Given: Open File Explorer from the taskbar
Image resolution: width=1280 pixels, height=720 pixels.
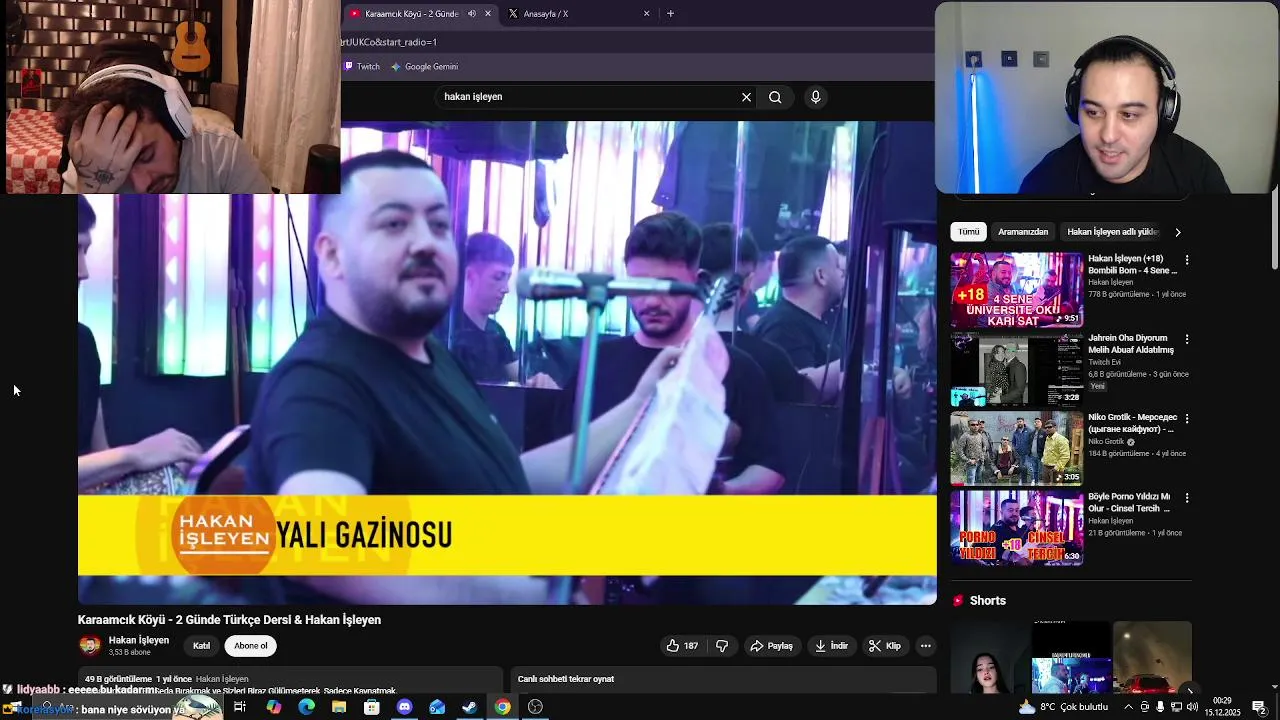Looking at the screenshot, I should click(x=339, y=707).
